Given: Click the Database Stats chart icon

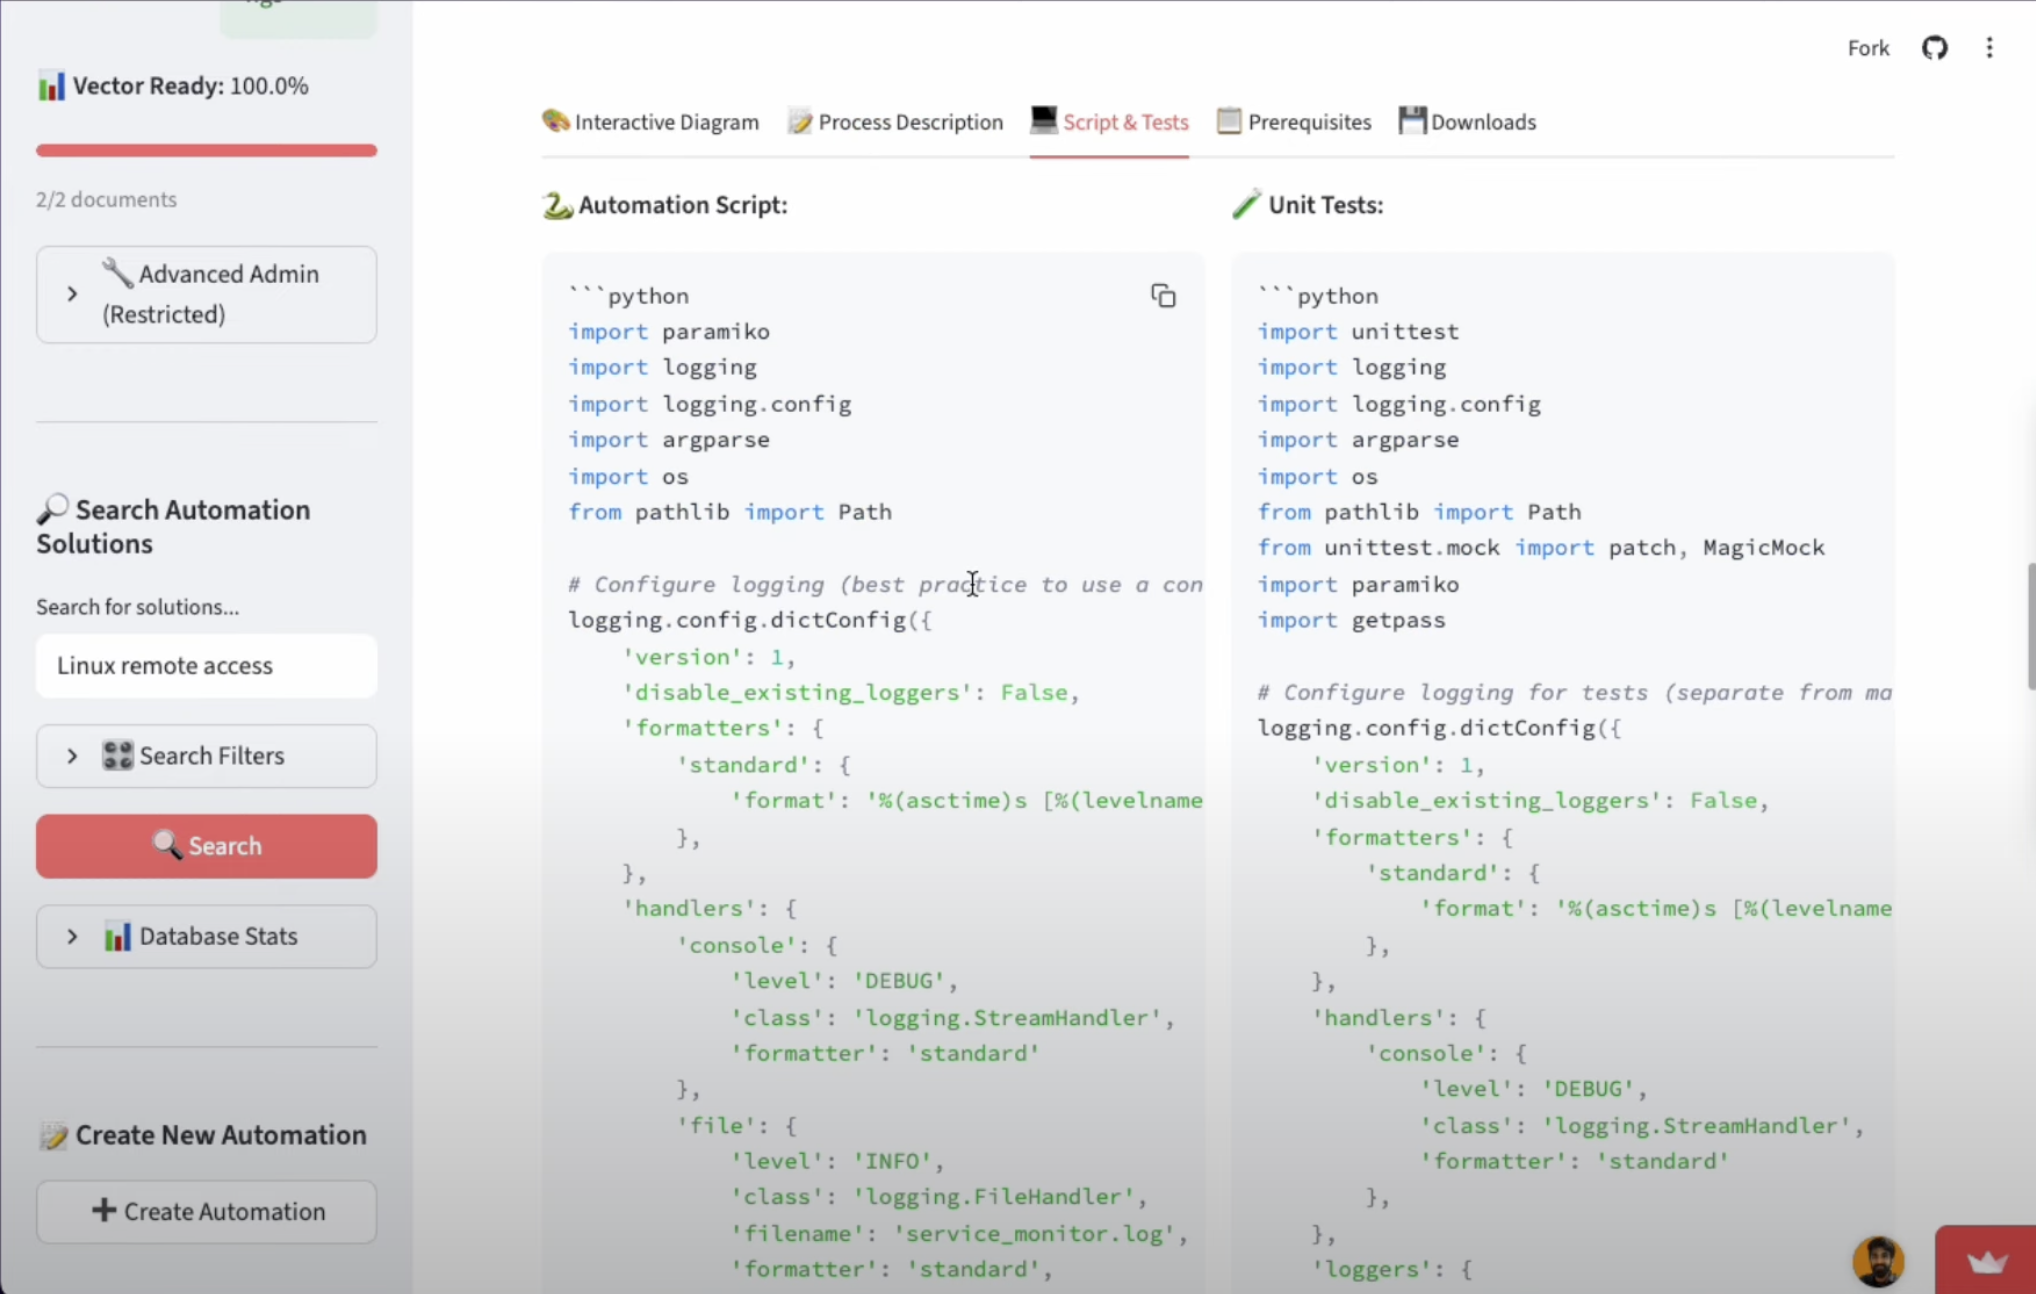Looking at the screenshot, I should 117,936.
